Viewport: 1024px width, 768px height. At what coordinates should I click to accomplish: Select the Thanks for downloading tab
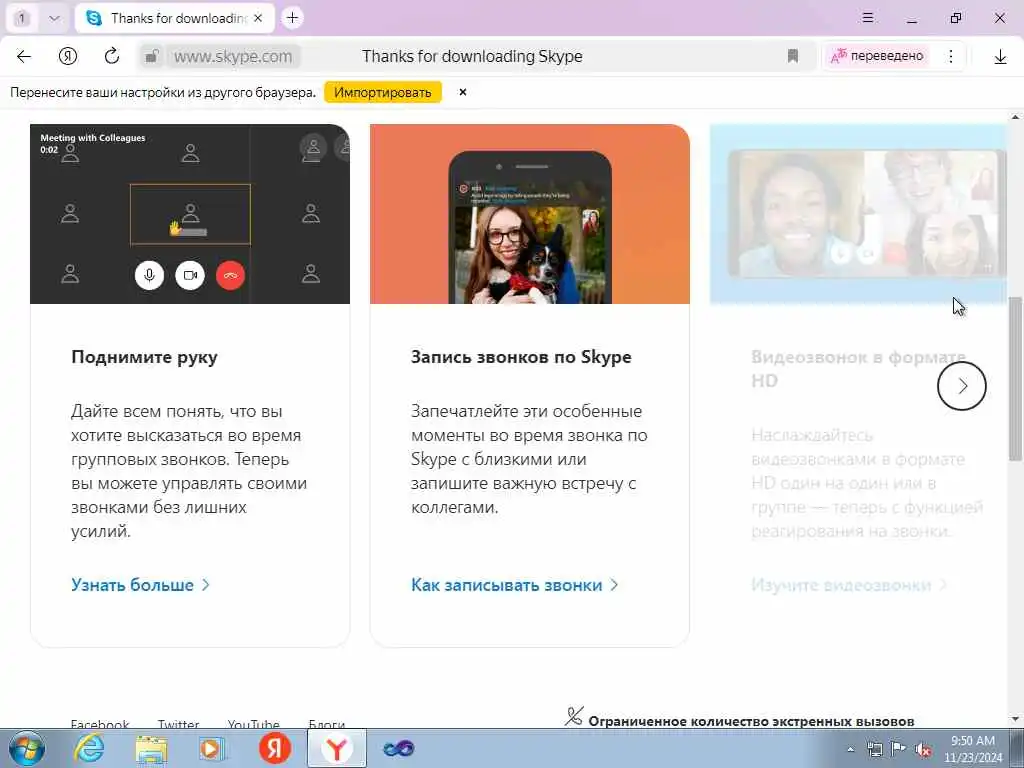click(175, 18)
